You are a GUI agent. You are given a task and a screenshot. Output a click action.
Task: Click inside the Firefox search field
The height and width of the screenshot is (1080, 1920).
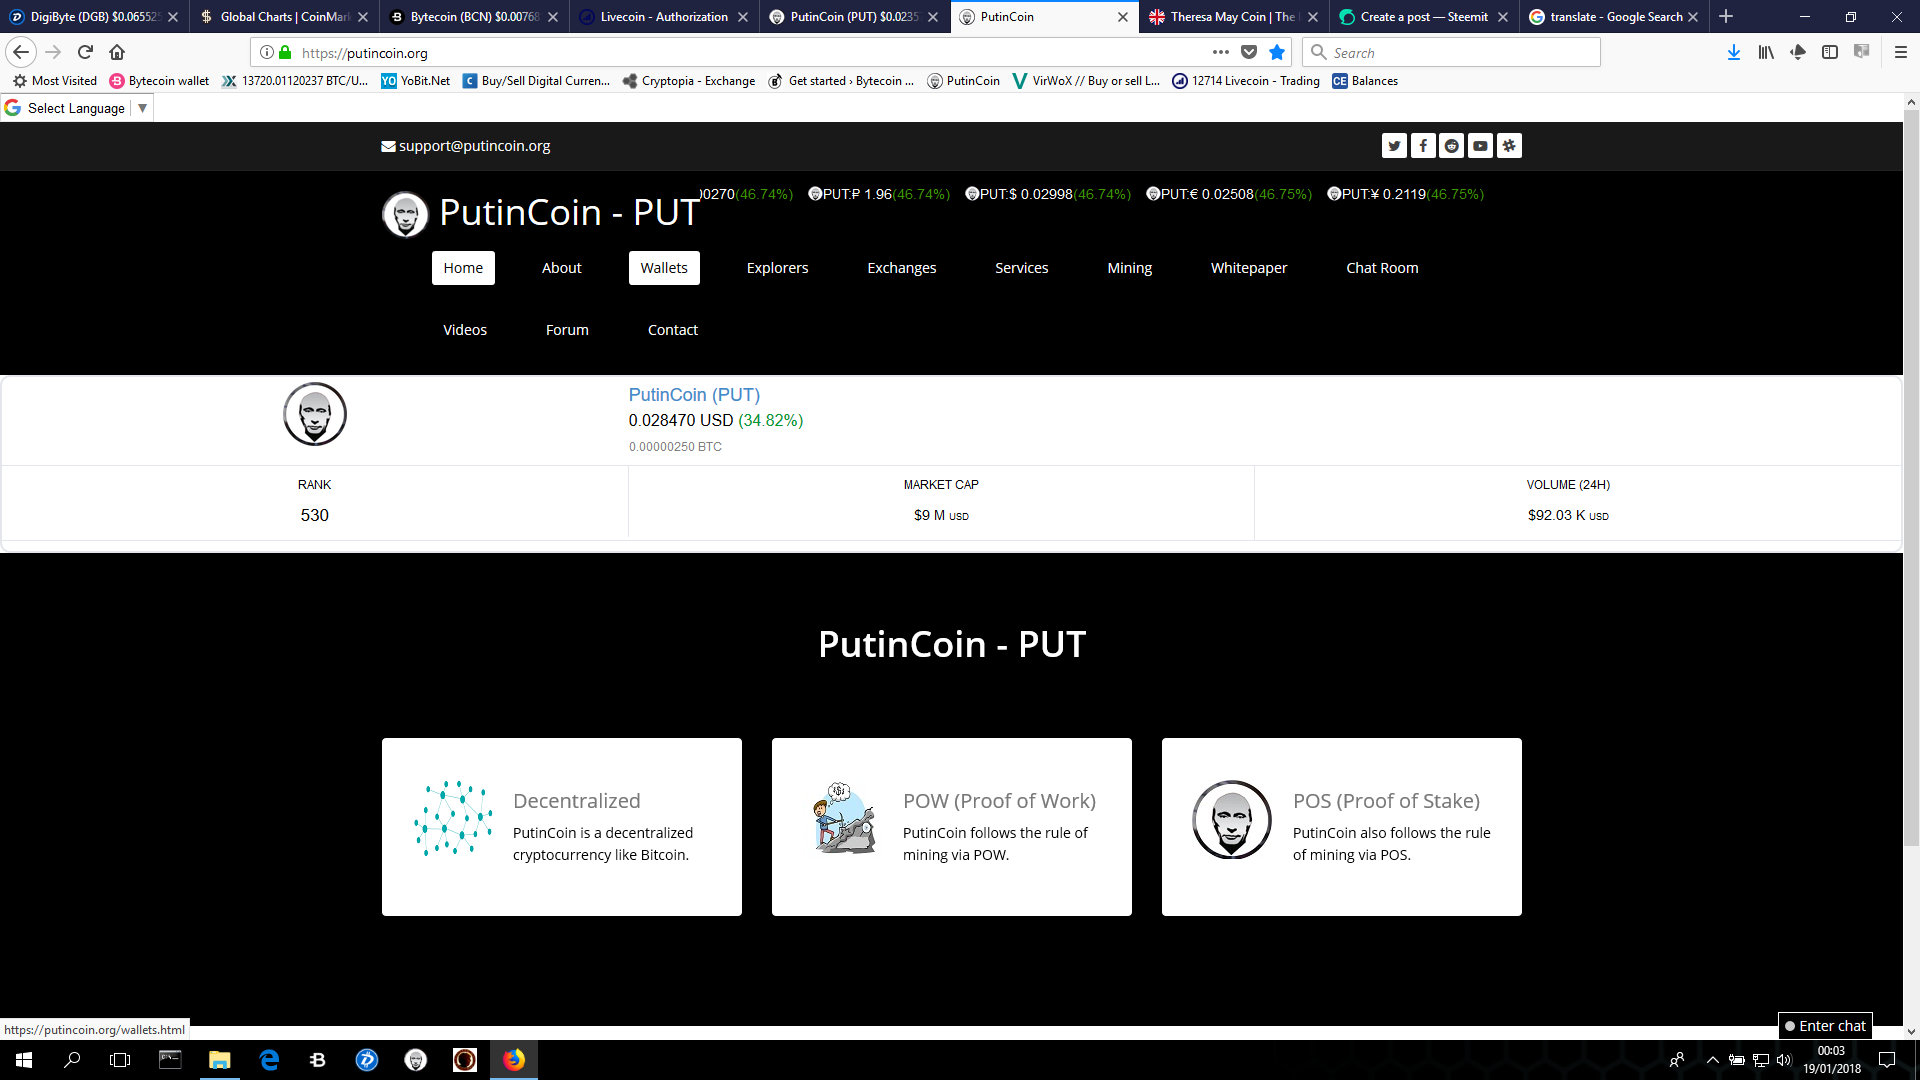pyautogui.click(x=1450, y=52)
